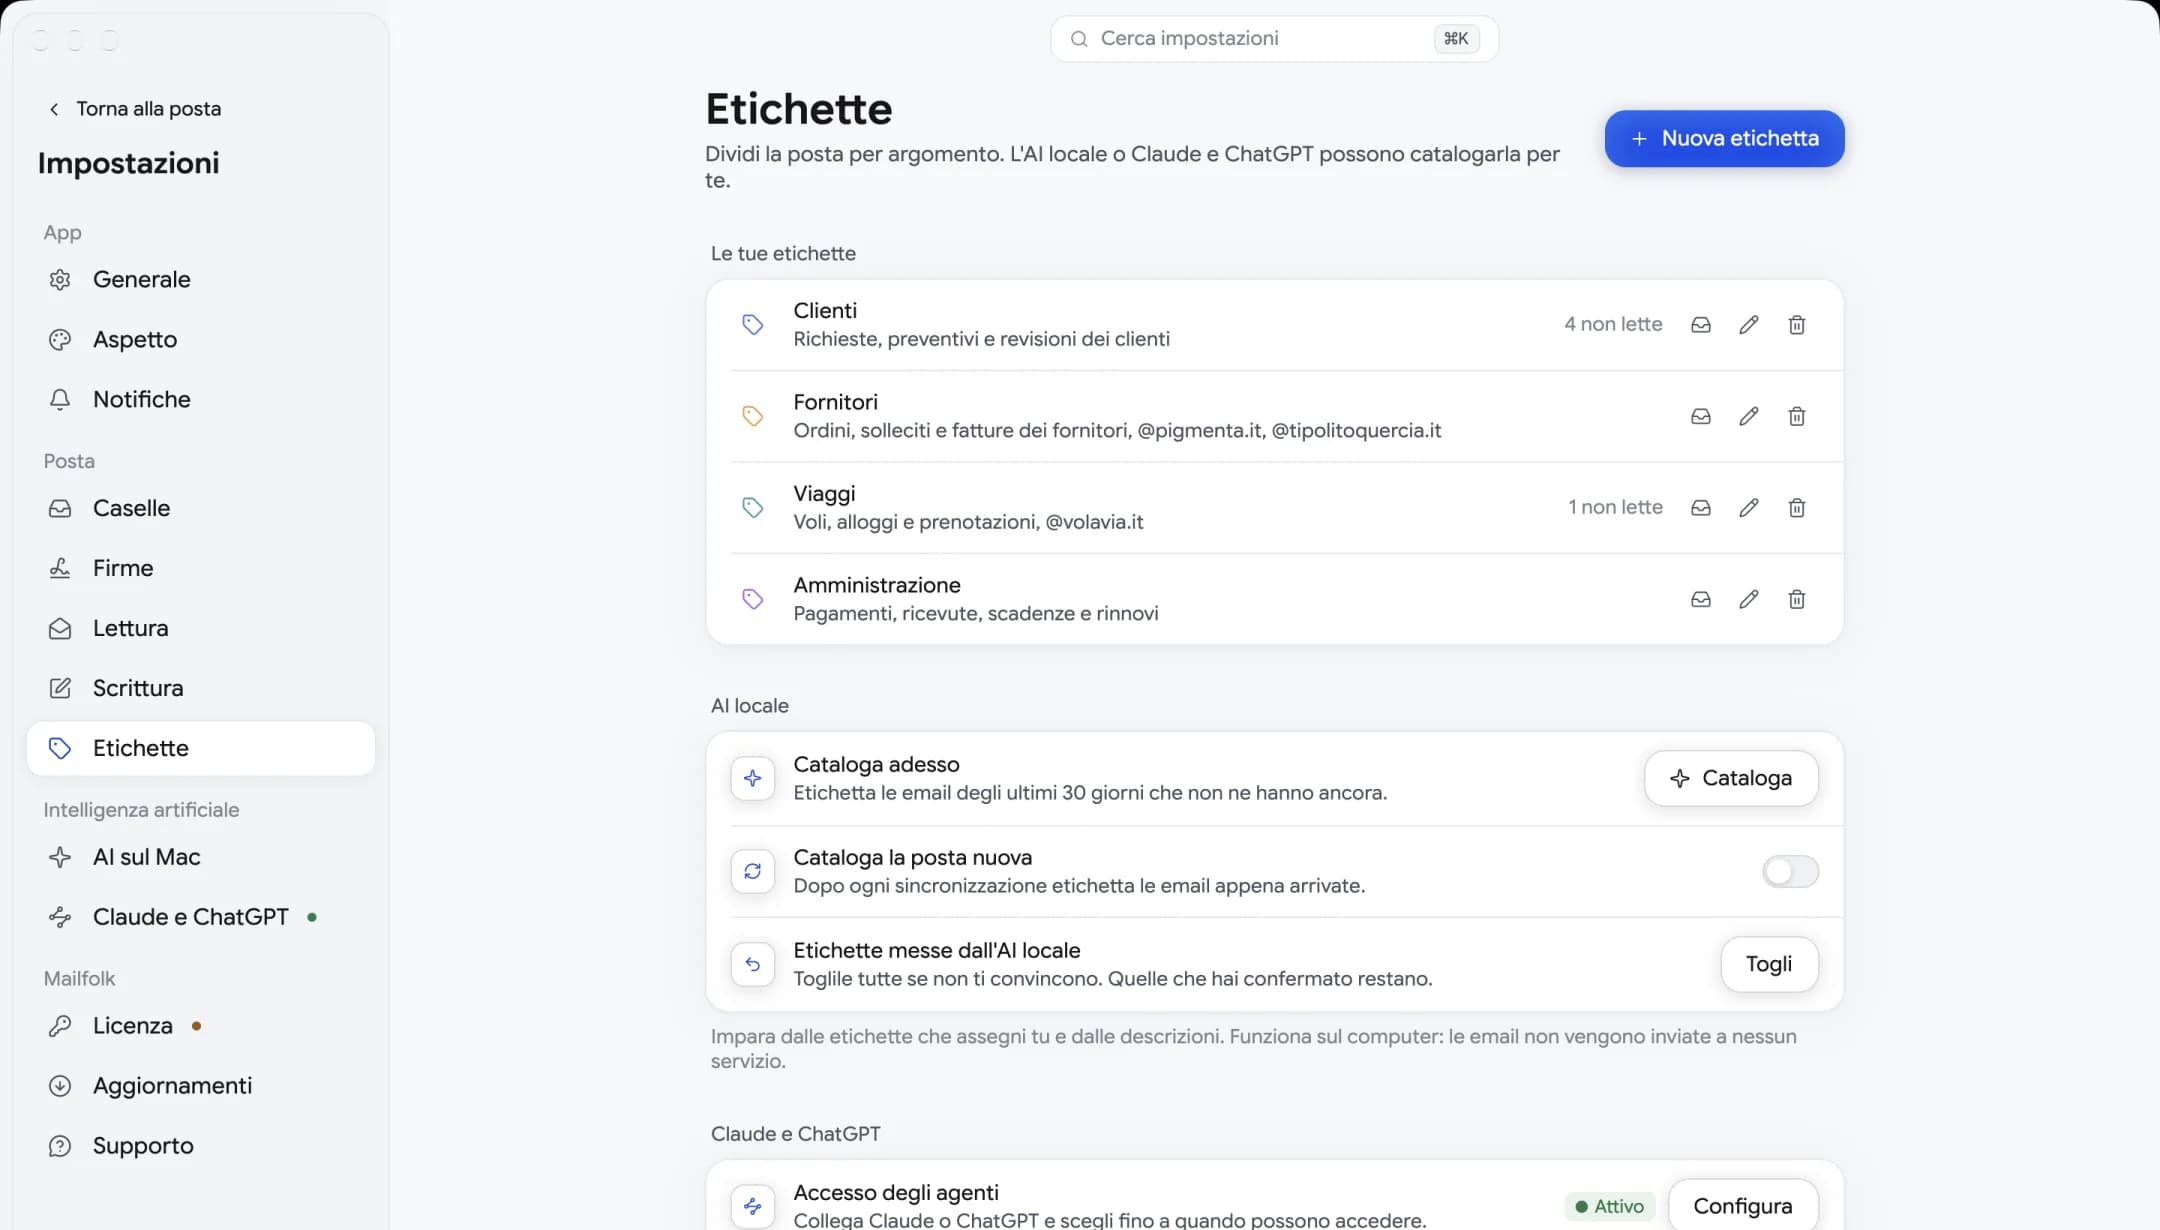Open Supporto page
The image size is (2160, 1230).
pyautogui.click(x=201, y=1146)
